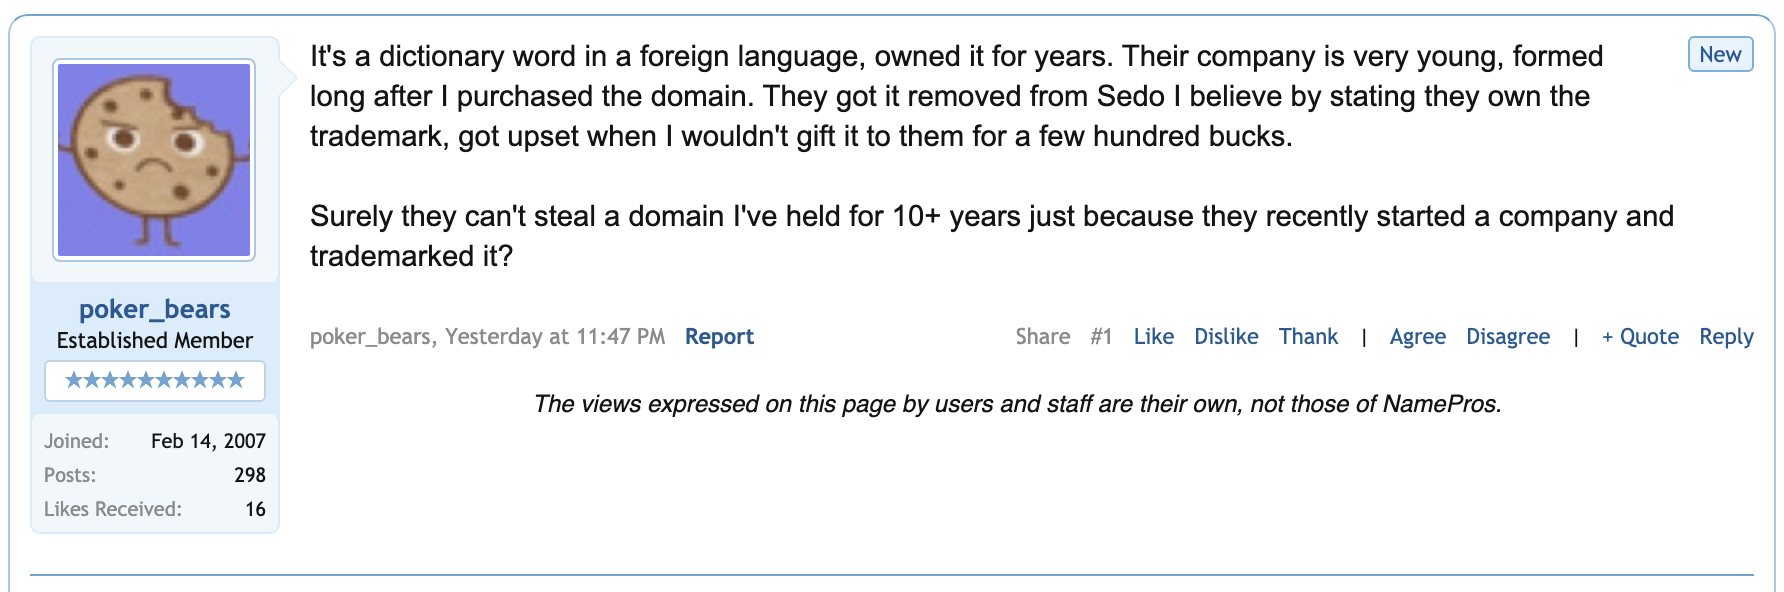The image size is (1784, 592).
Task: Reply to poker_bears post
Action: (x=1726, y=337)
